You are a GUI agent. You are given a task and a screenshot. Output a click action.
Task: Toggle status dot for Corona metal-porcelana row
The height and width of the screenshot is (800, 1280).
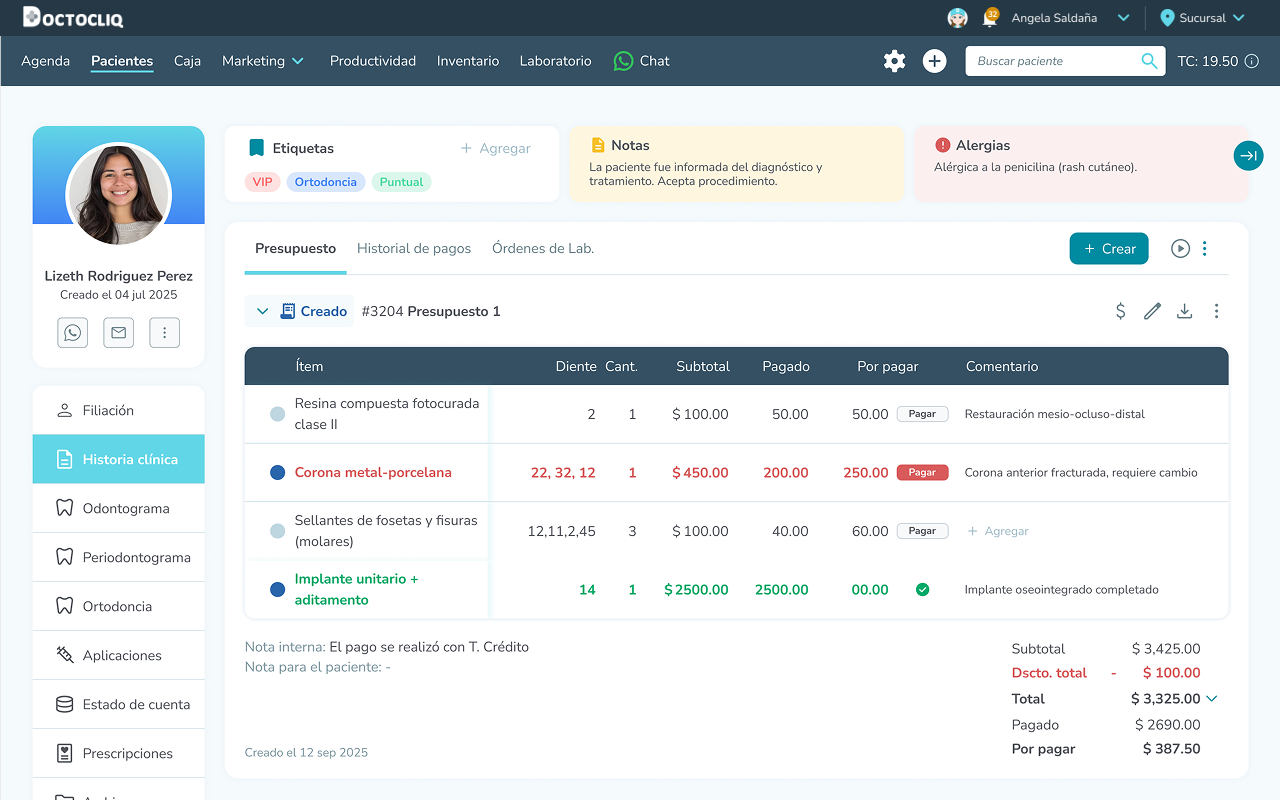(278, 473)
